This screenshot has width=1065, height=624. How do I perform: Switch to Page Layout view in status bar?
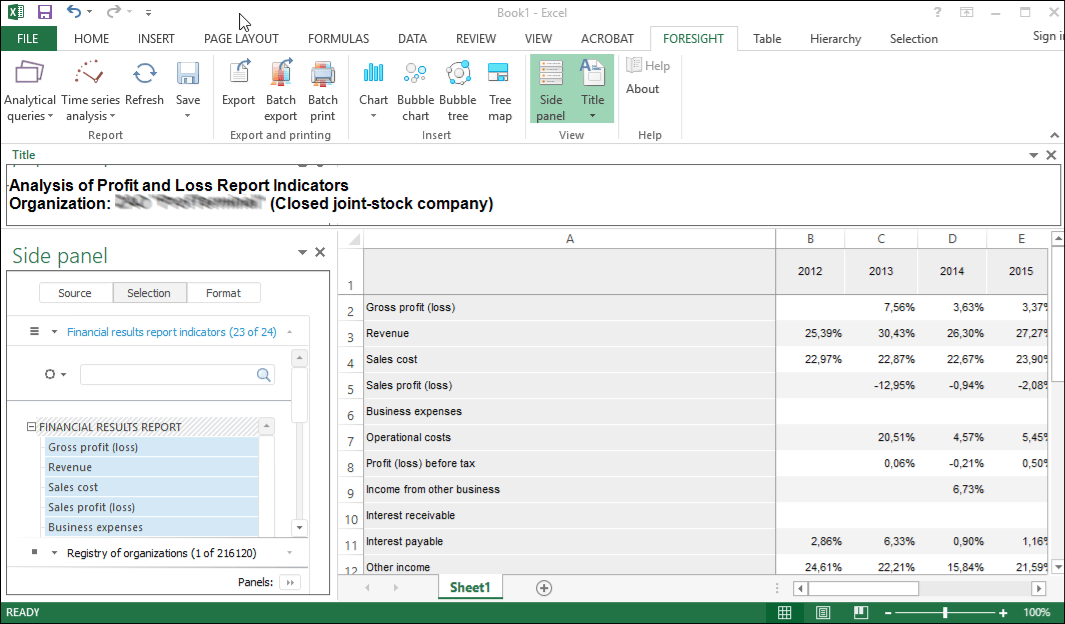[822, 613]
